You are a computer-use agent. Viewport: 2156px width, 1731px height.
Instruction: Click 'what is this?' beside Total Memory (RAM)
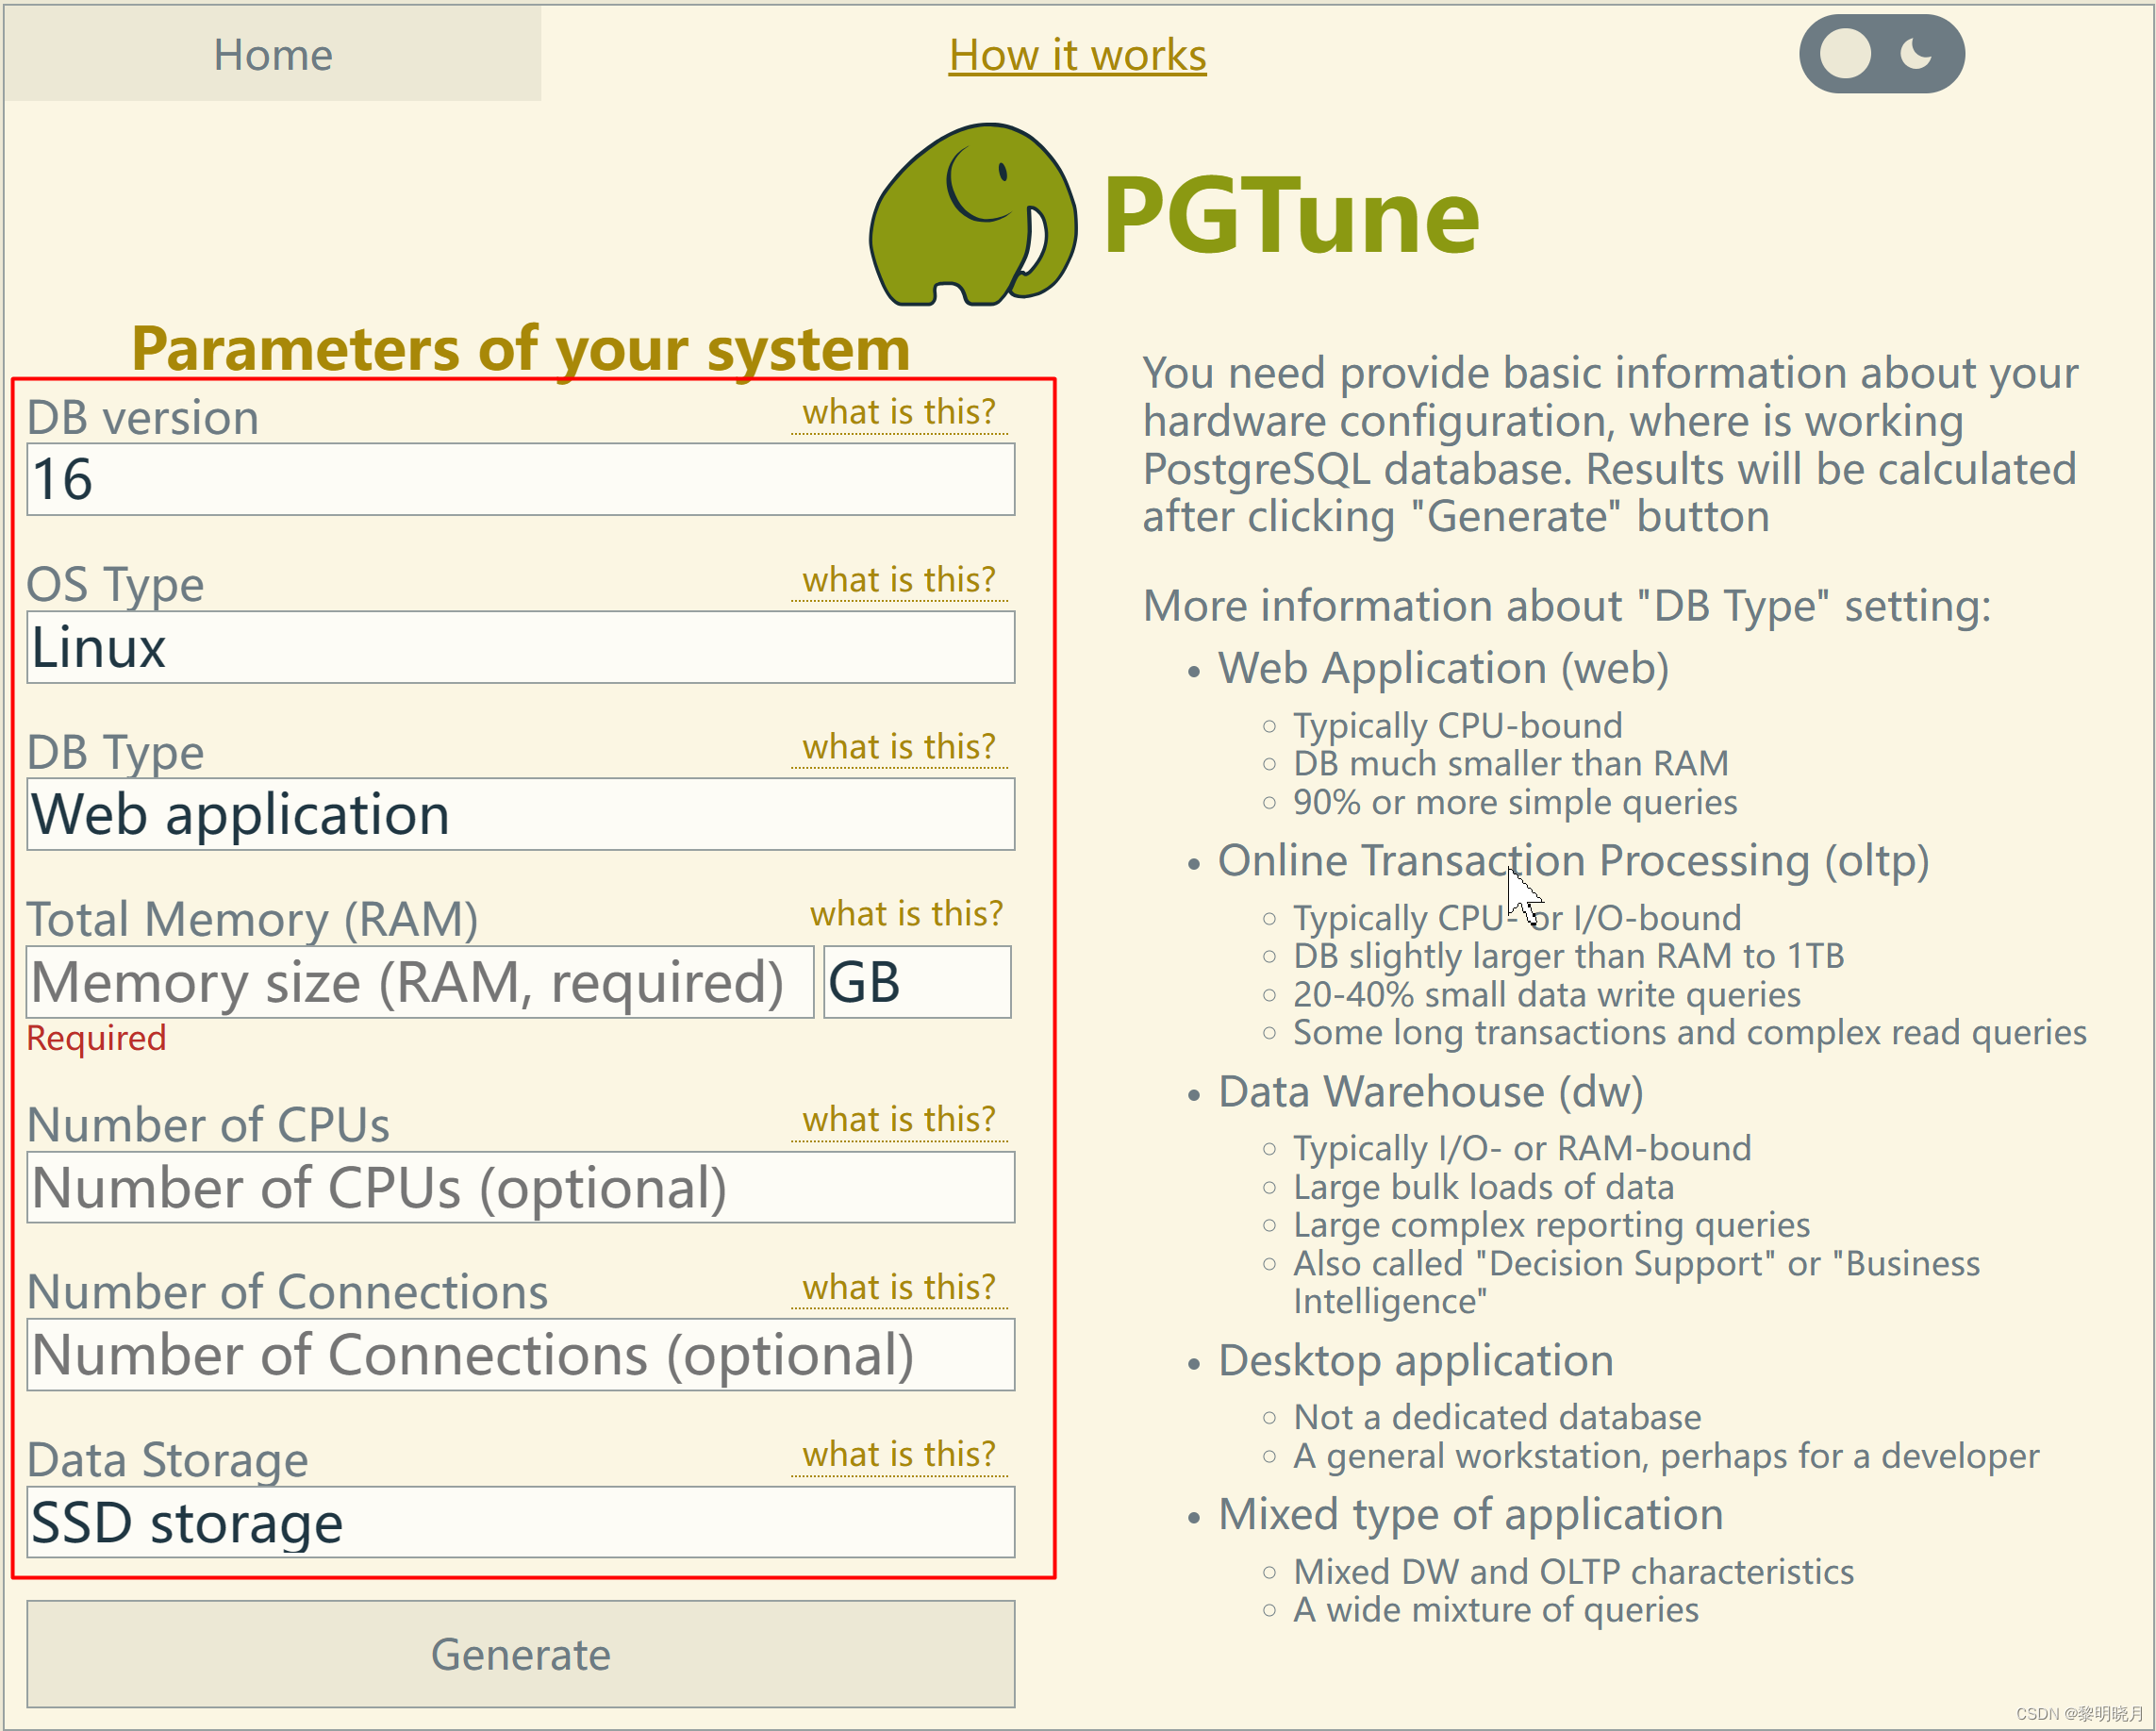pos(906,914)
